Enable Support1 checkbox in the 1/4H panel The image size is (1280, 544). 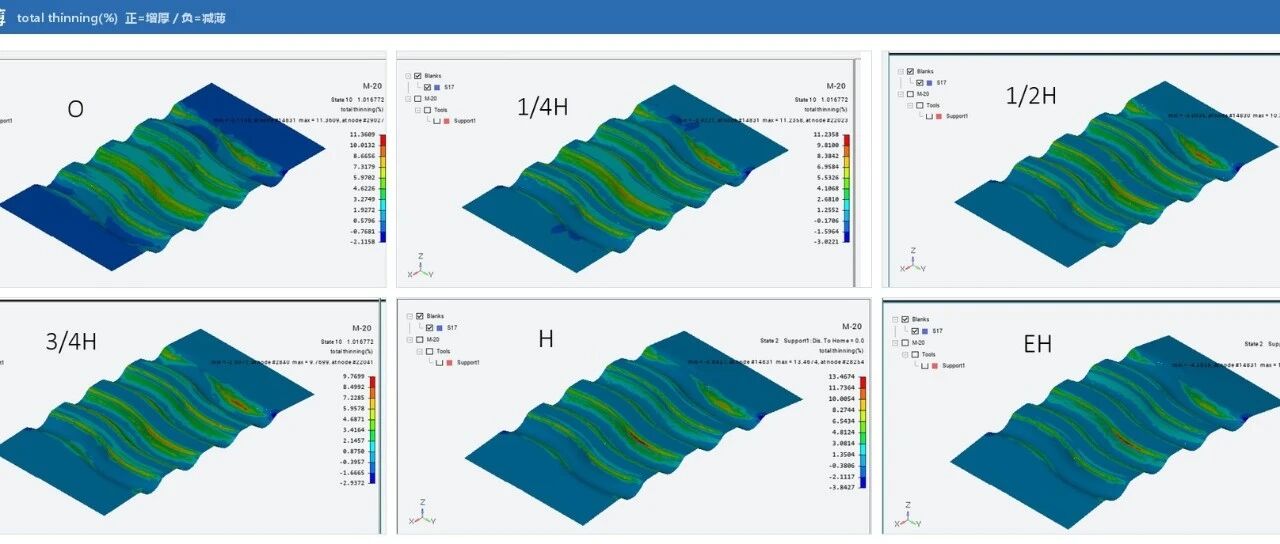click(437, 121)
